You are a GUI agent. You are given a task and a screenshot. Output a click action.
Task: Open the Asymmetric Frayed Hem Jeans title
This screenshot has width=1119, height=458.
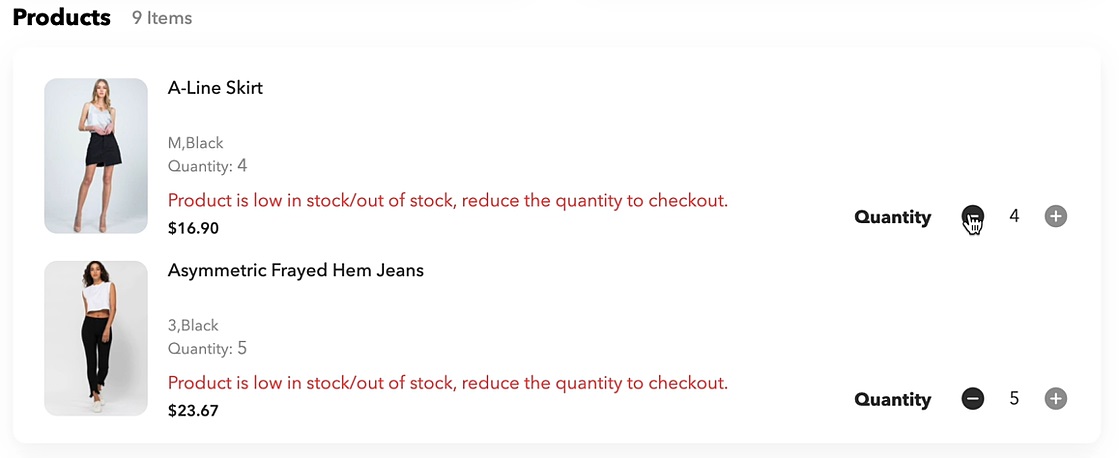tap(295, 271)
